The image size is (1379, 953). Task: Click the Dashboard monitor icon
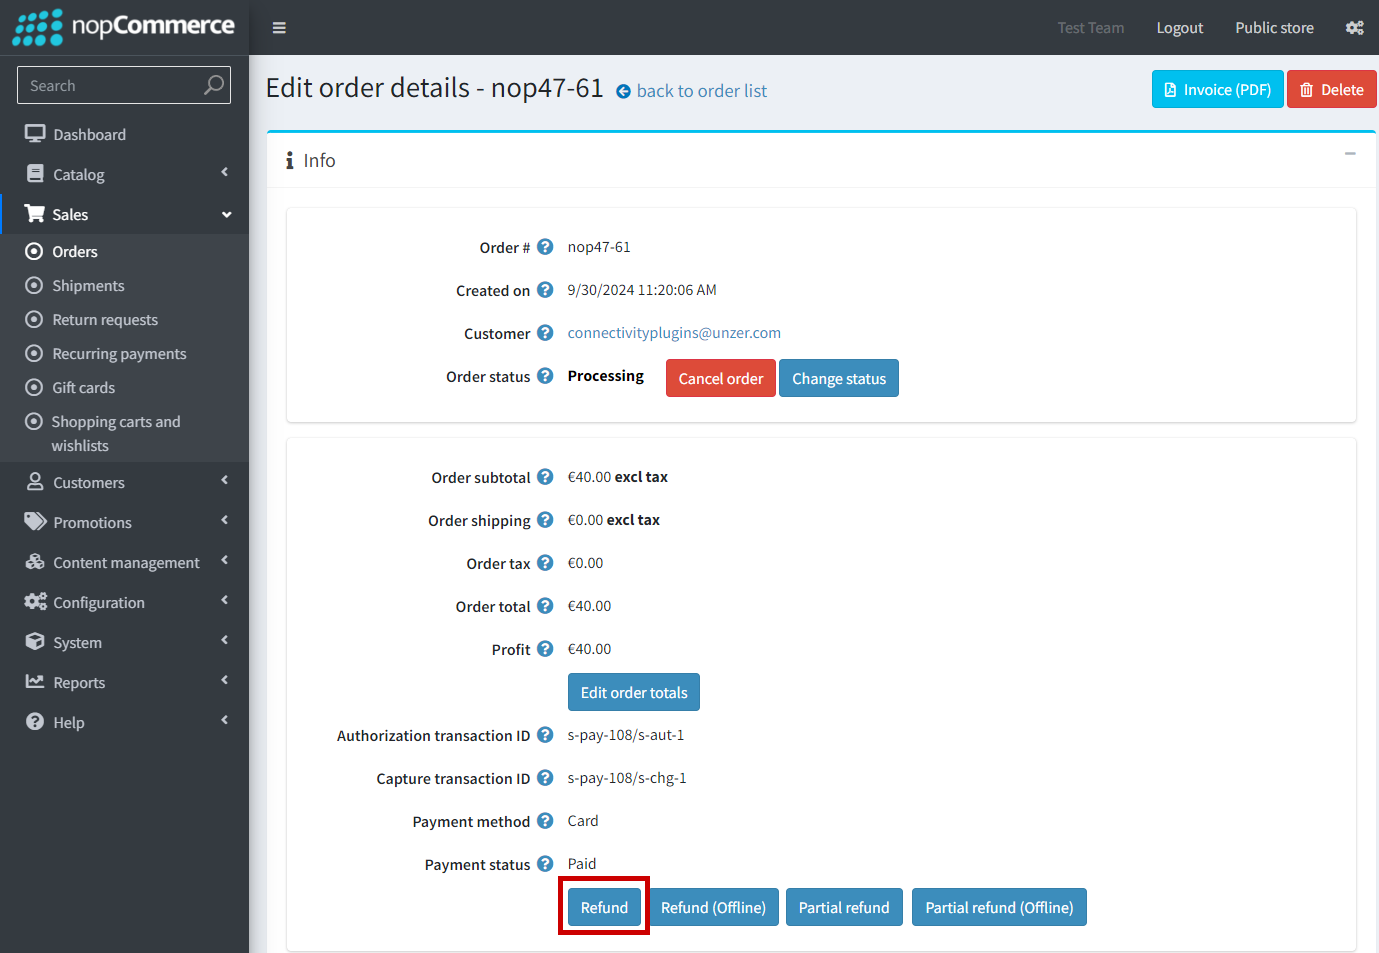click(x=35, y=134)
